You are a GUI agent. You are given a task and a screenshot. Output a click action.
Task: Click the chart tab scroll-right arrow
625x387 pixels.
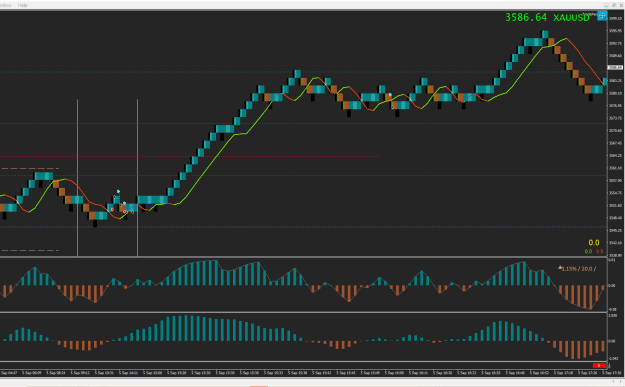[x=620, y=382]
